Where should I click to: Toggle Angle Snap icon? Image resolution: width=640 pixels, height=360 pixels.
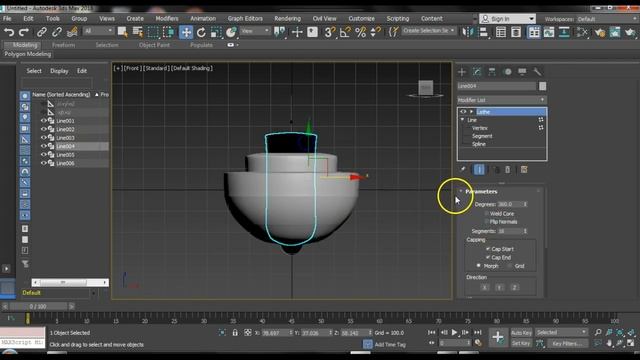point(345,32)
